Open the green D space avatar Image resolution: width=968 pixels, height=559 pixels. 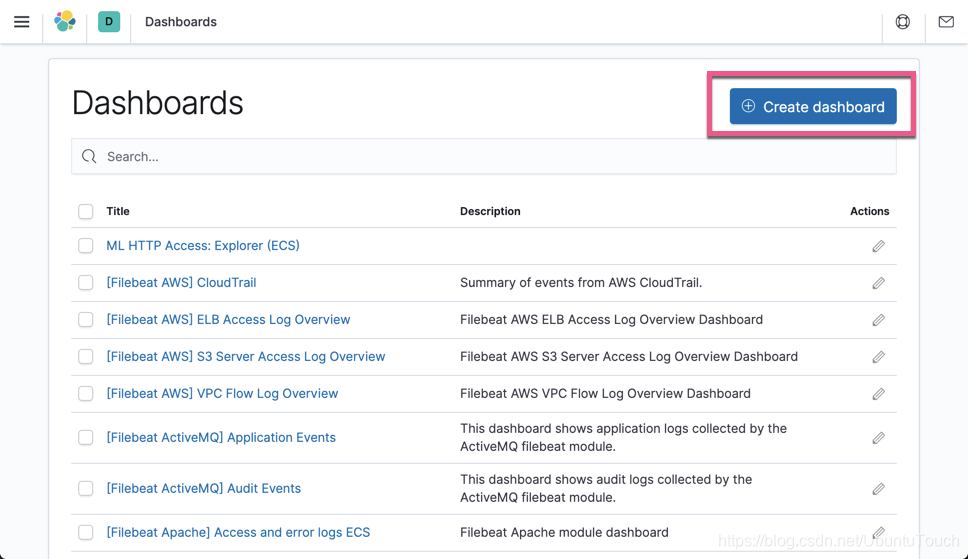coord(109,22)
